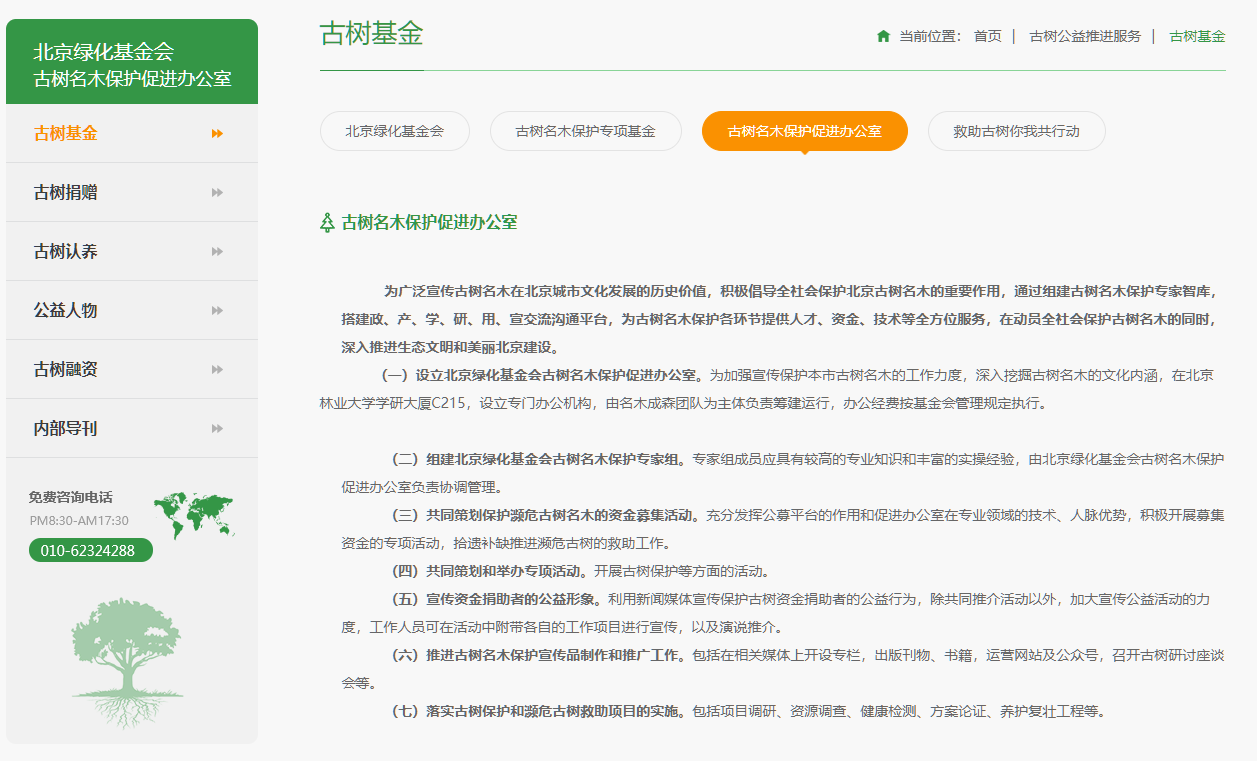Image resolution: width=1257 pixels, height=761 pixels.
Task: Open the 公益人物 sidebar menu
Action: coord(132,311)
